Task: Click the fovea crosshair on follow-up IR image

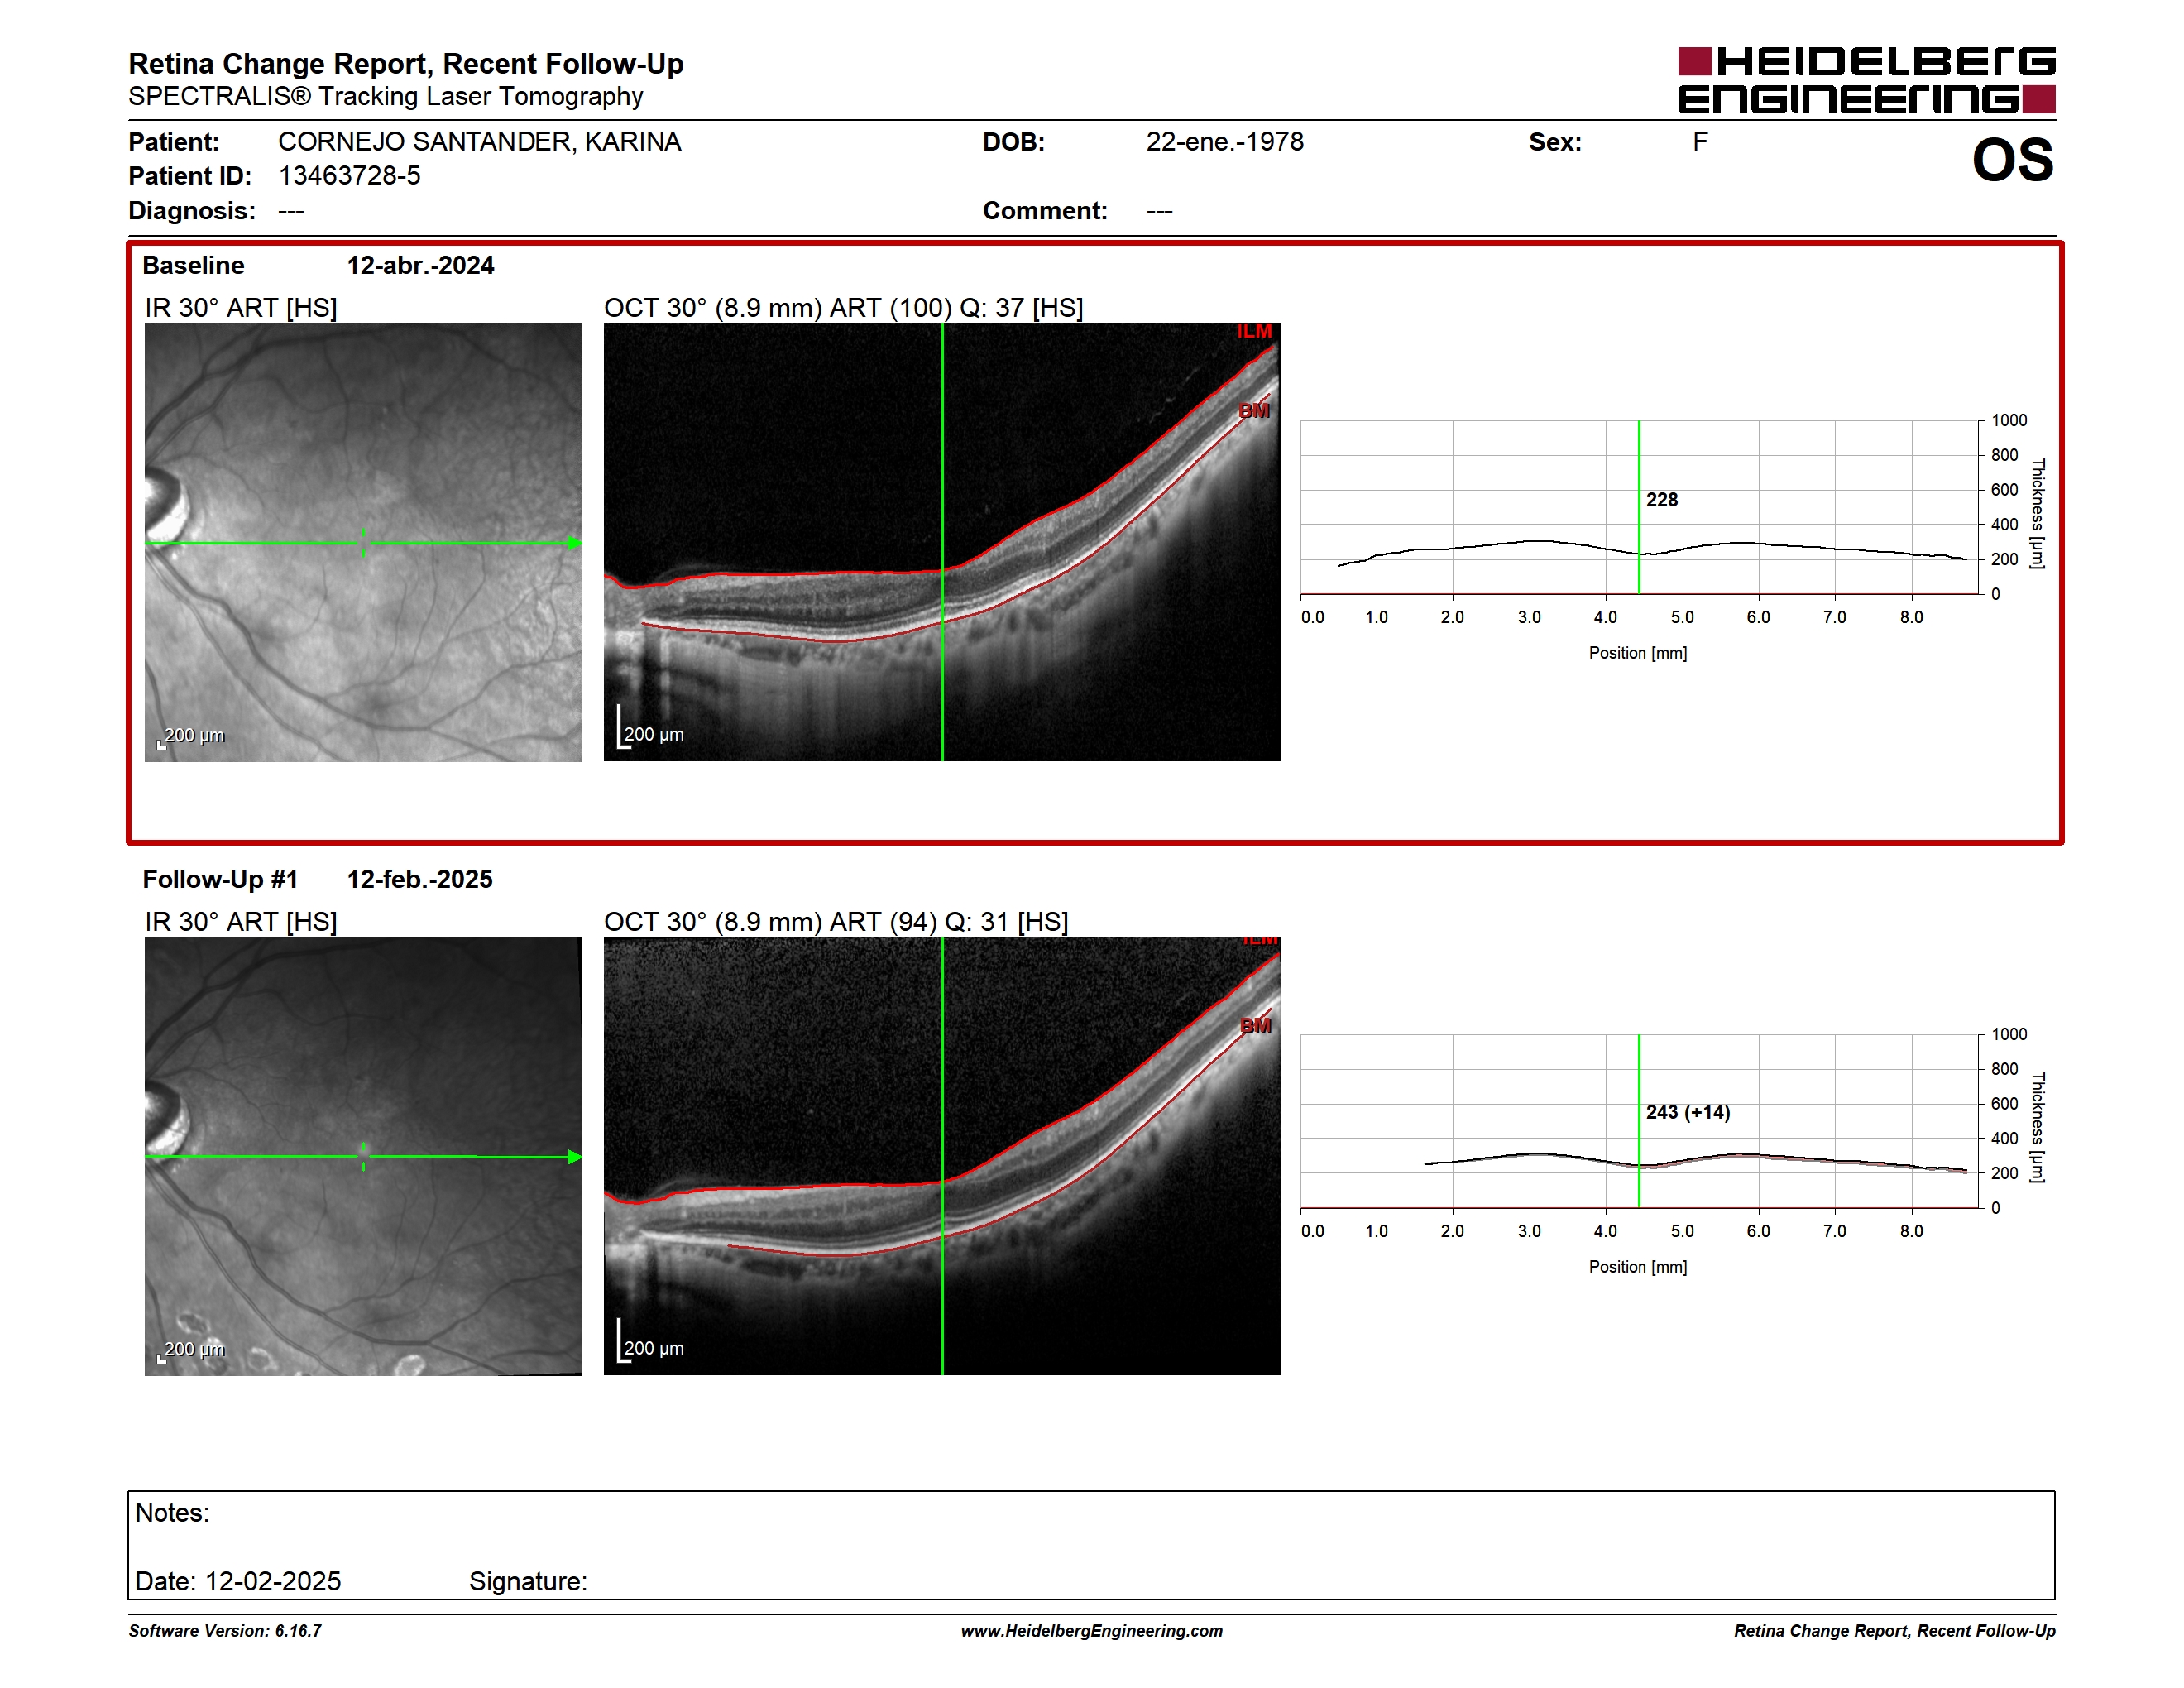Action: pos(364,1157)
